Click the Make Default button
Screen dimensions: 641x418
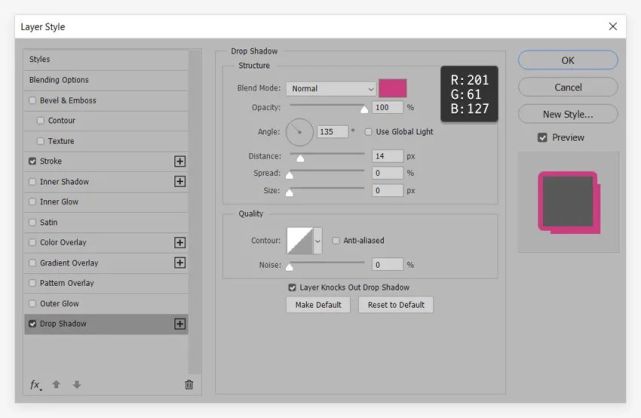point(318,305)
